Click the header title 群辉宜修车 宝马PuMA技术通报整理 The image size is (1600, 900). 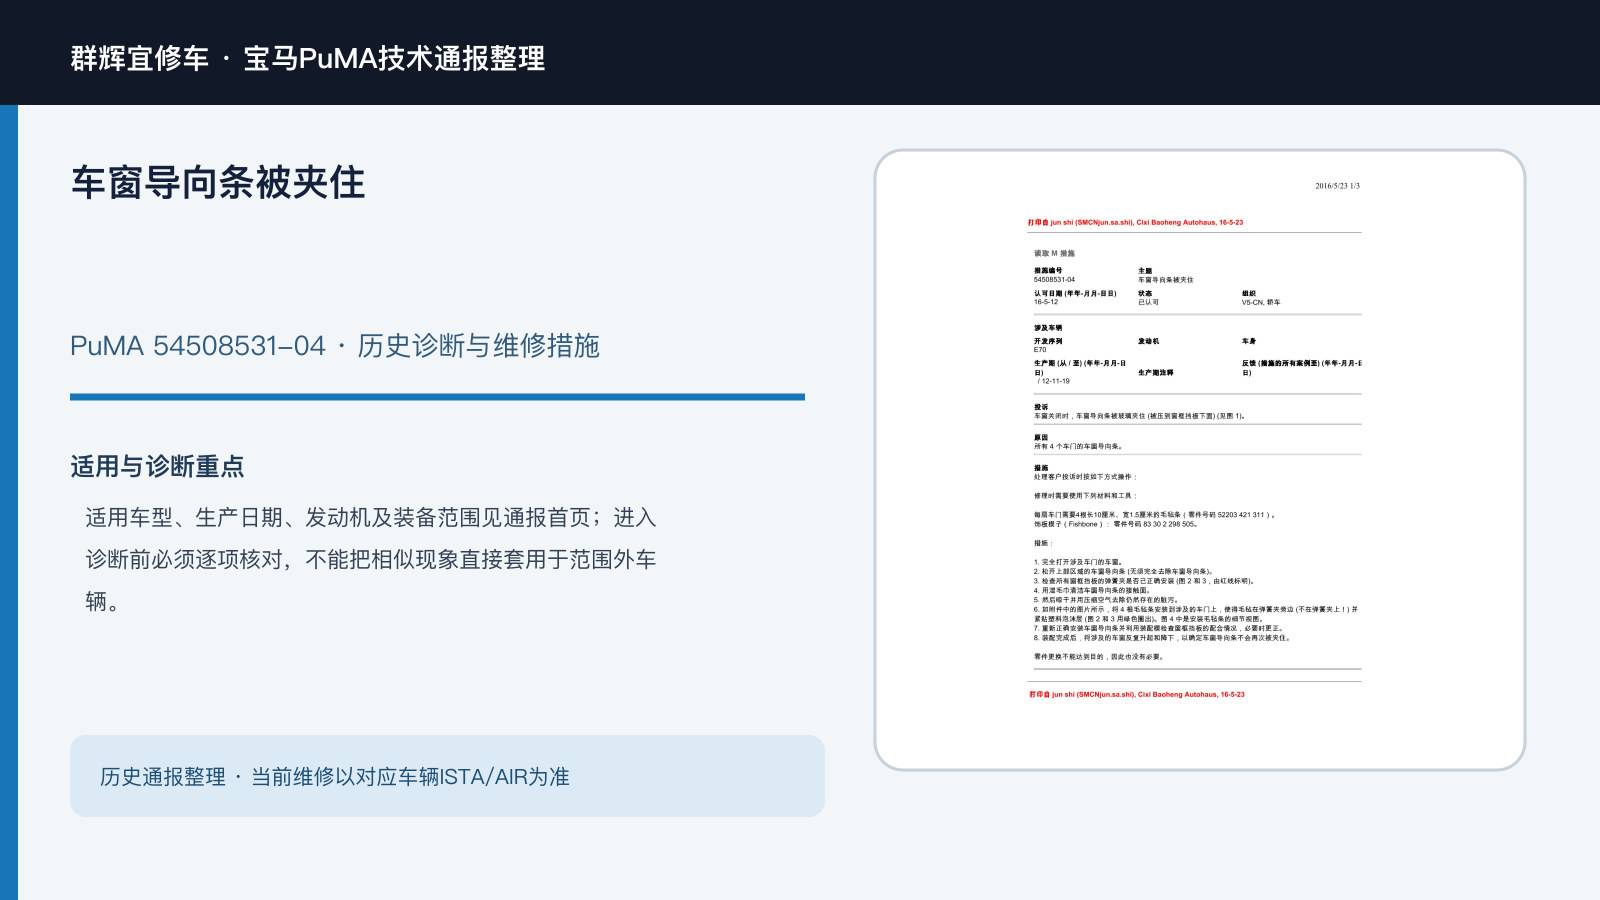[308, 58]
